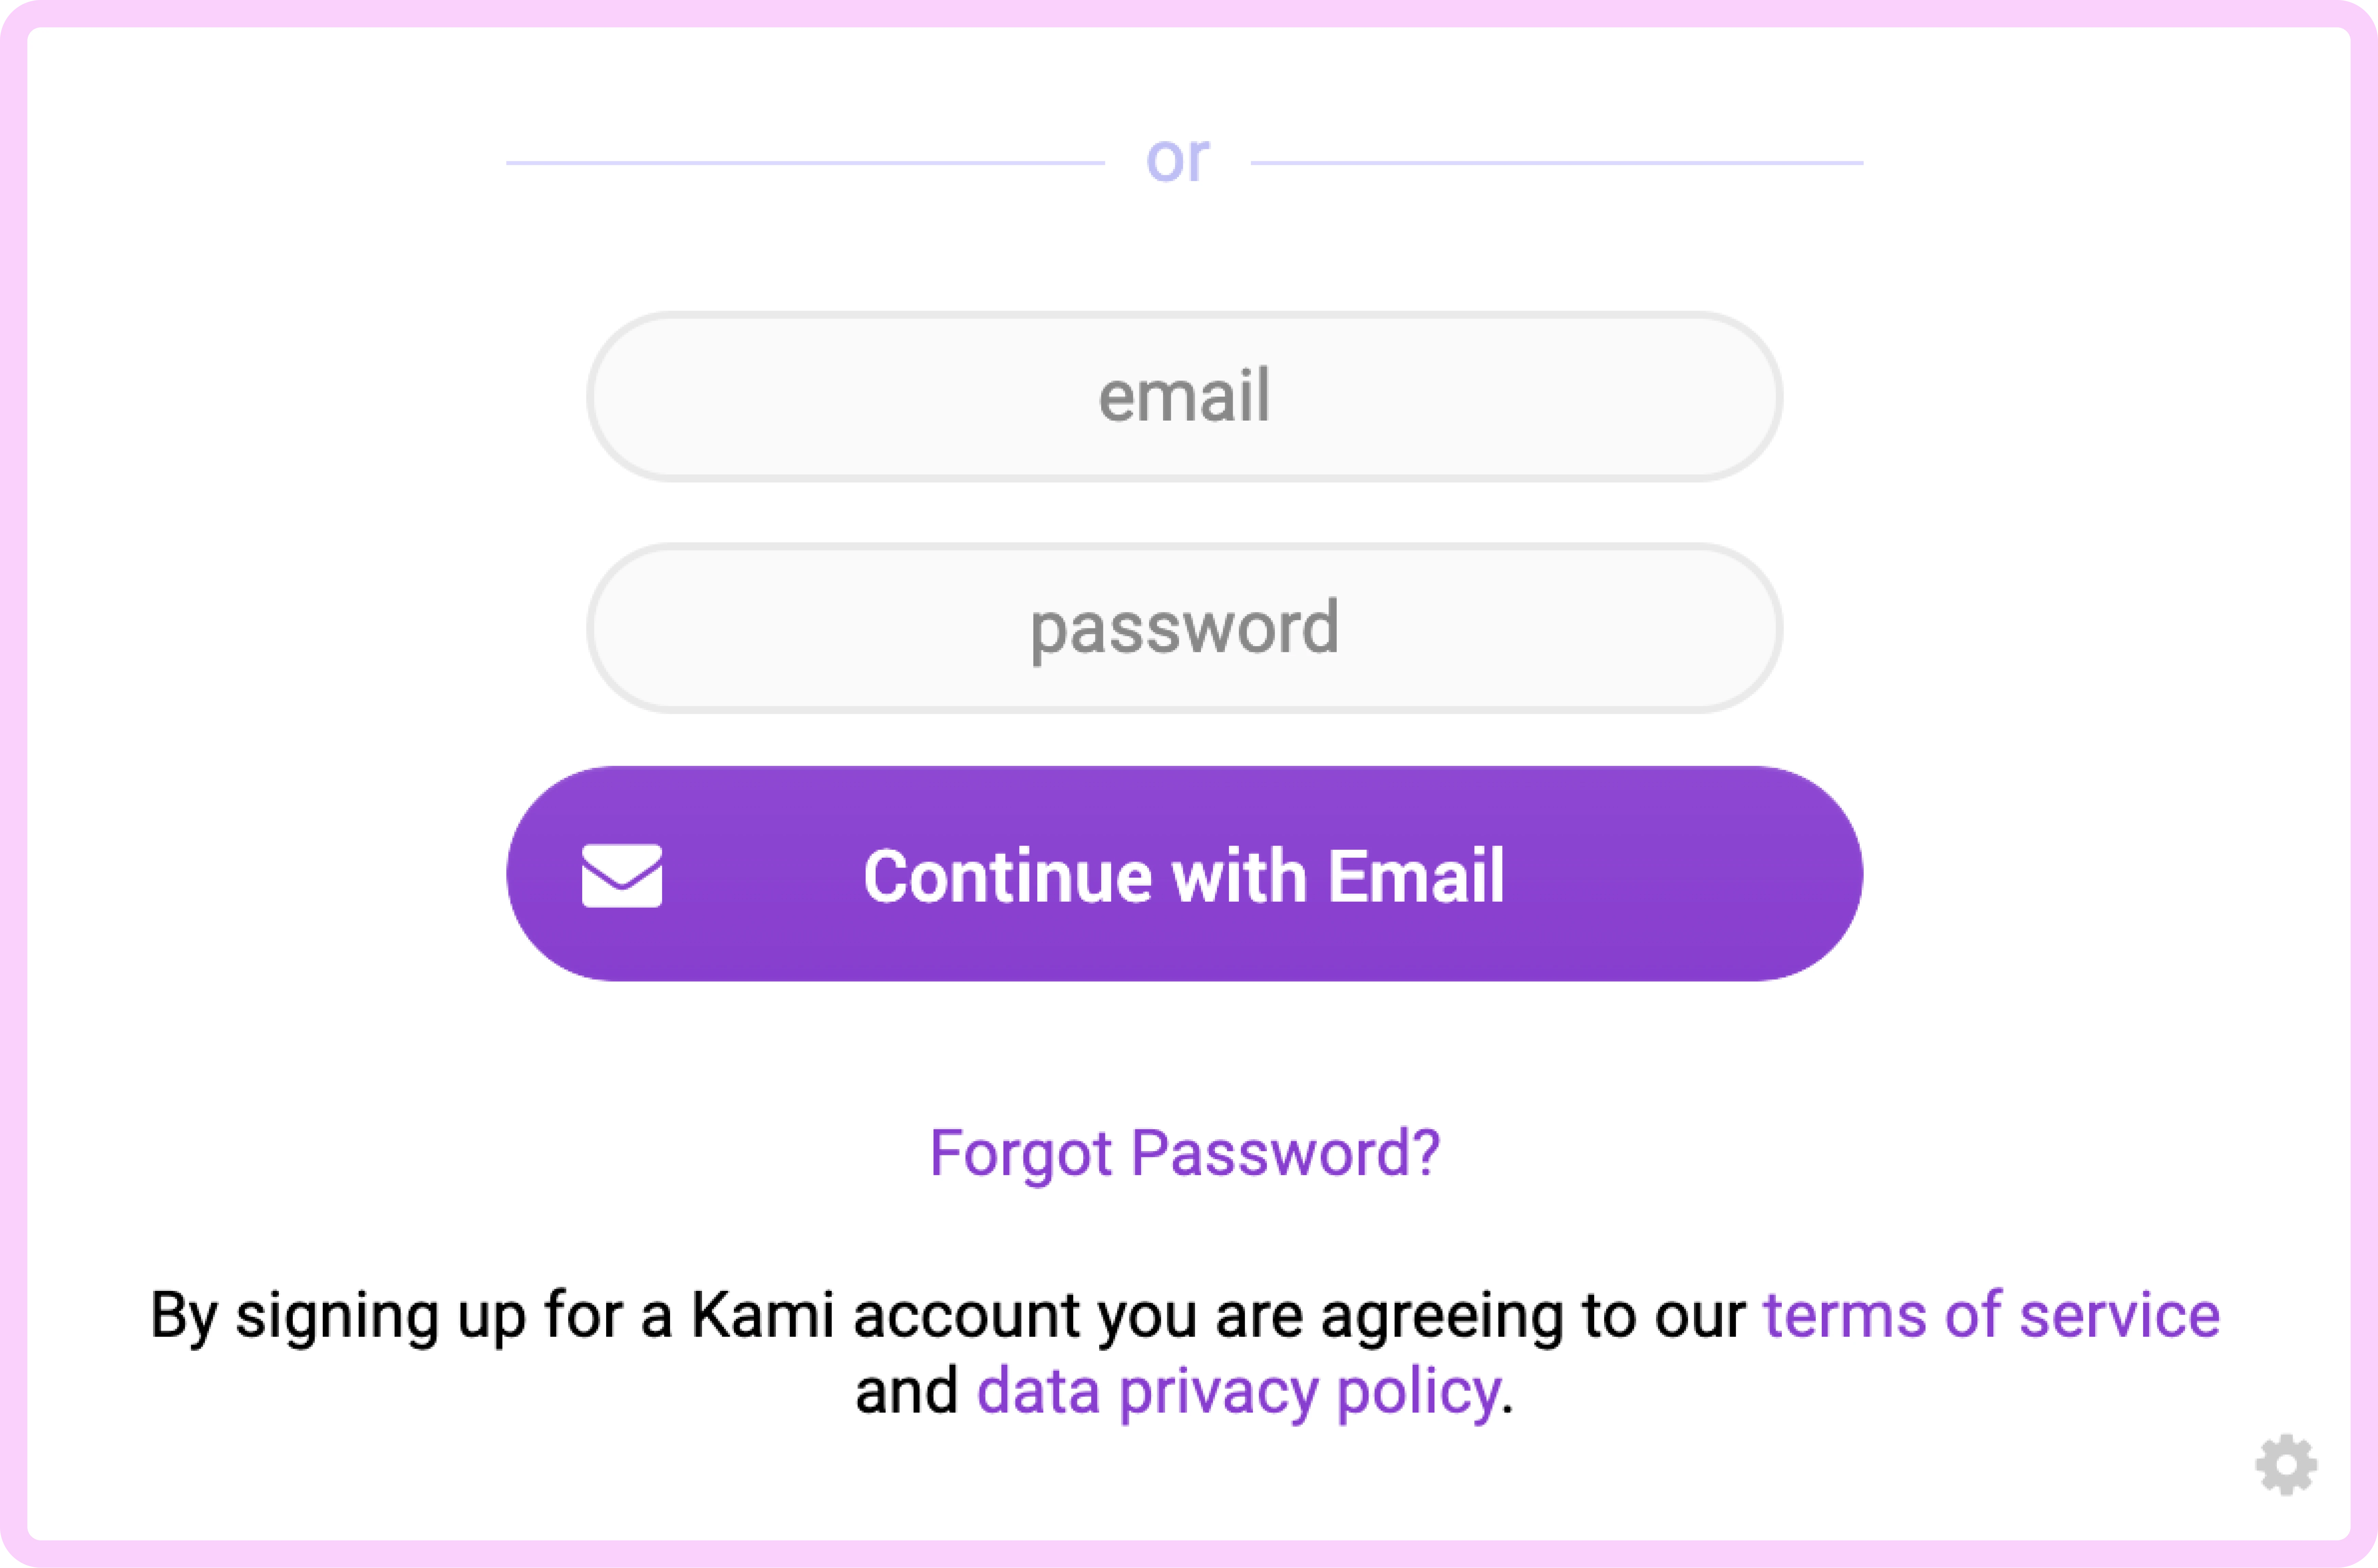Viewport: 2378px width, 1568px height.
Task: Click inside the password placeholder box
Action: point(1184,628)
